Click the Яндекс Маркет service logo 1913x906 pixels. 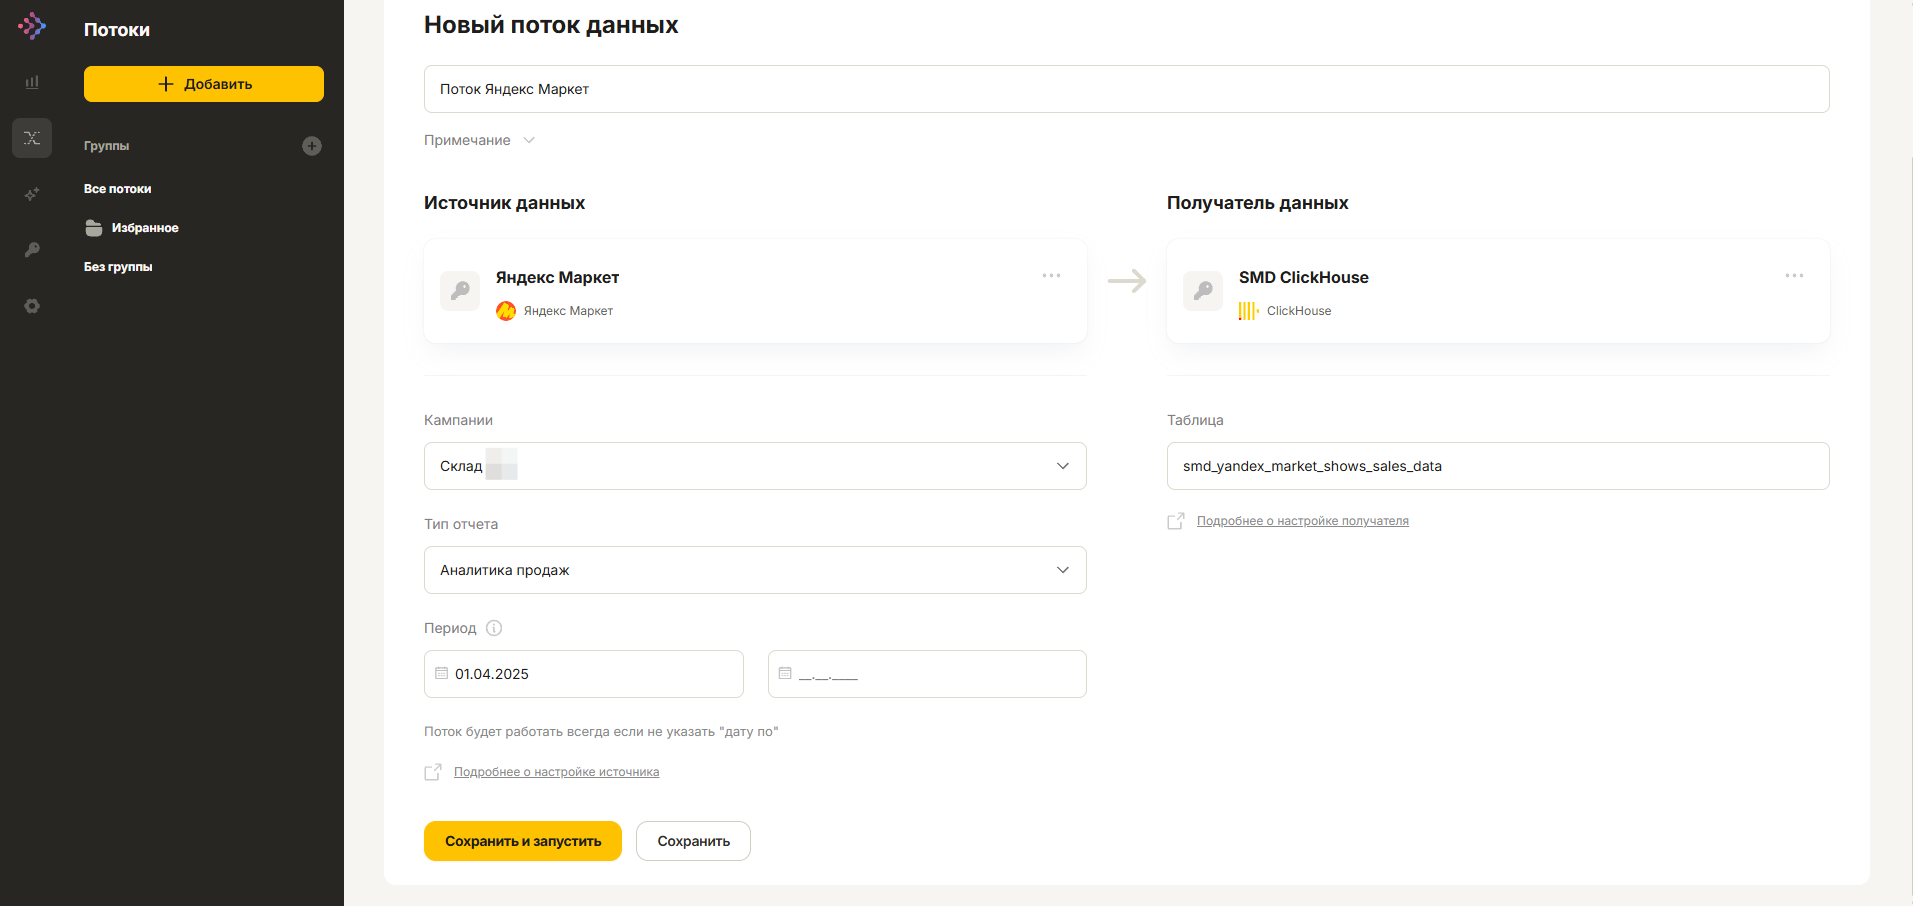pos(506,311)
